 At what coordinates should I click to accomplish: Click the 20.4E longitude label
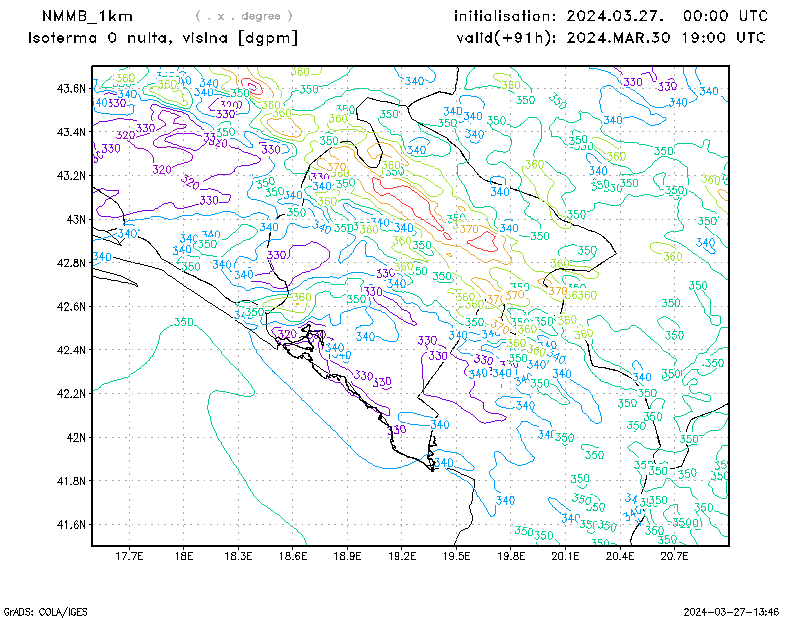[x=620, y=556]
